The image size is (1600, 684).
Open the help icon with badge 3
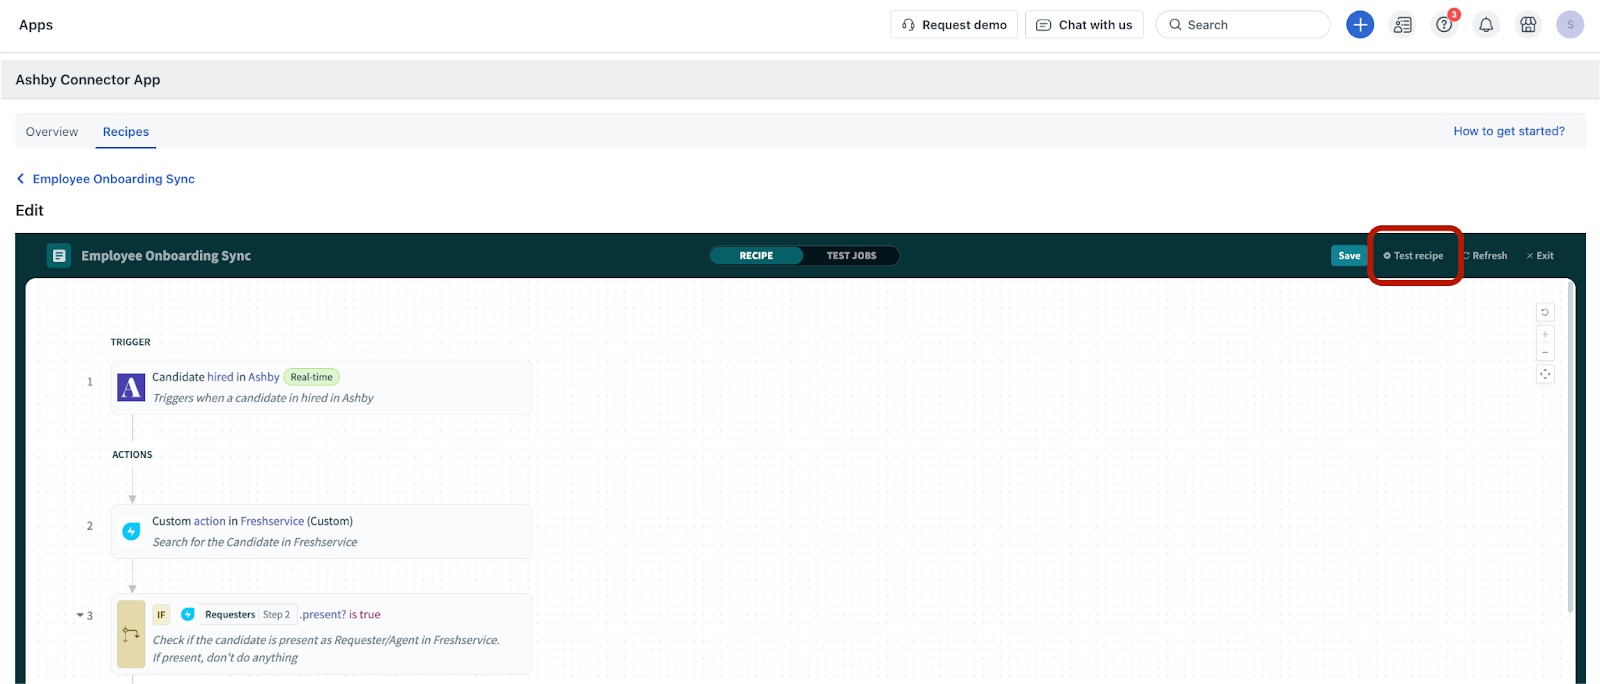click(x=1445, y=25)
